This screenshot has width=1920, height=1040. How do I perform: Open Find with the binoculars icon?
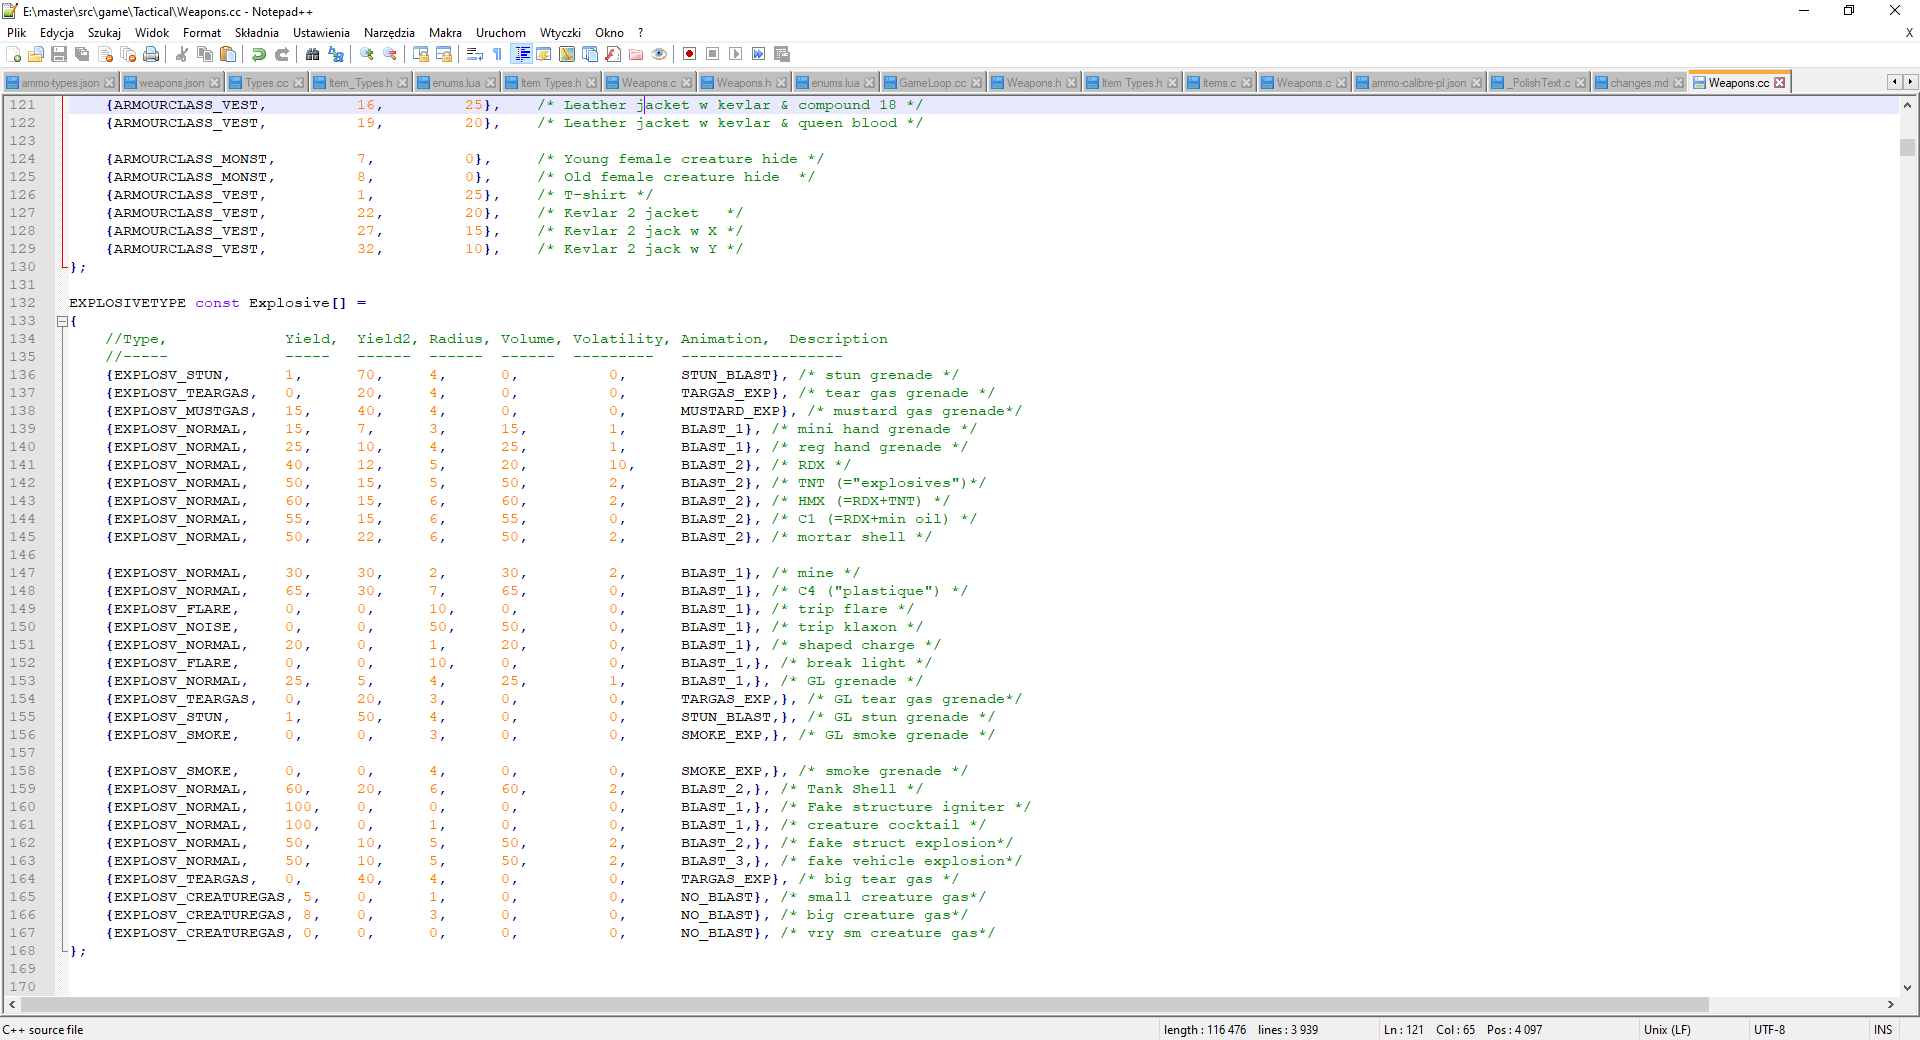pos(313,54)
